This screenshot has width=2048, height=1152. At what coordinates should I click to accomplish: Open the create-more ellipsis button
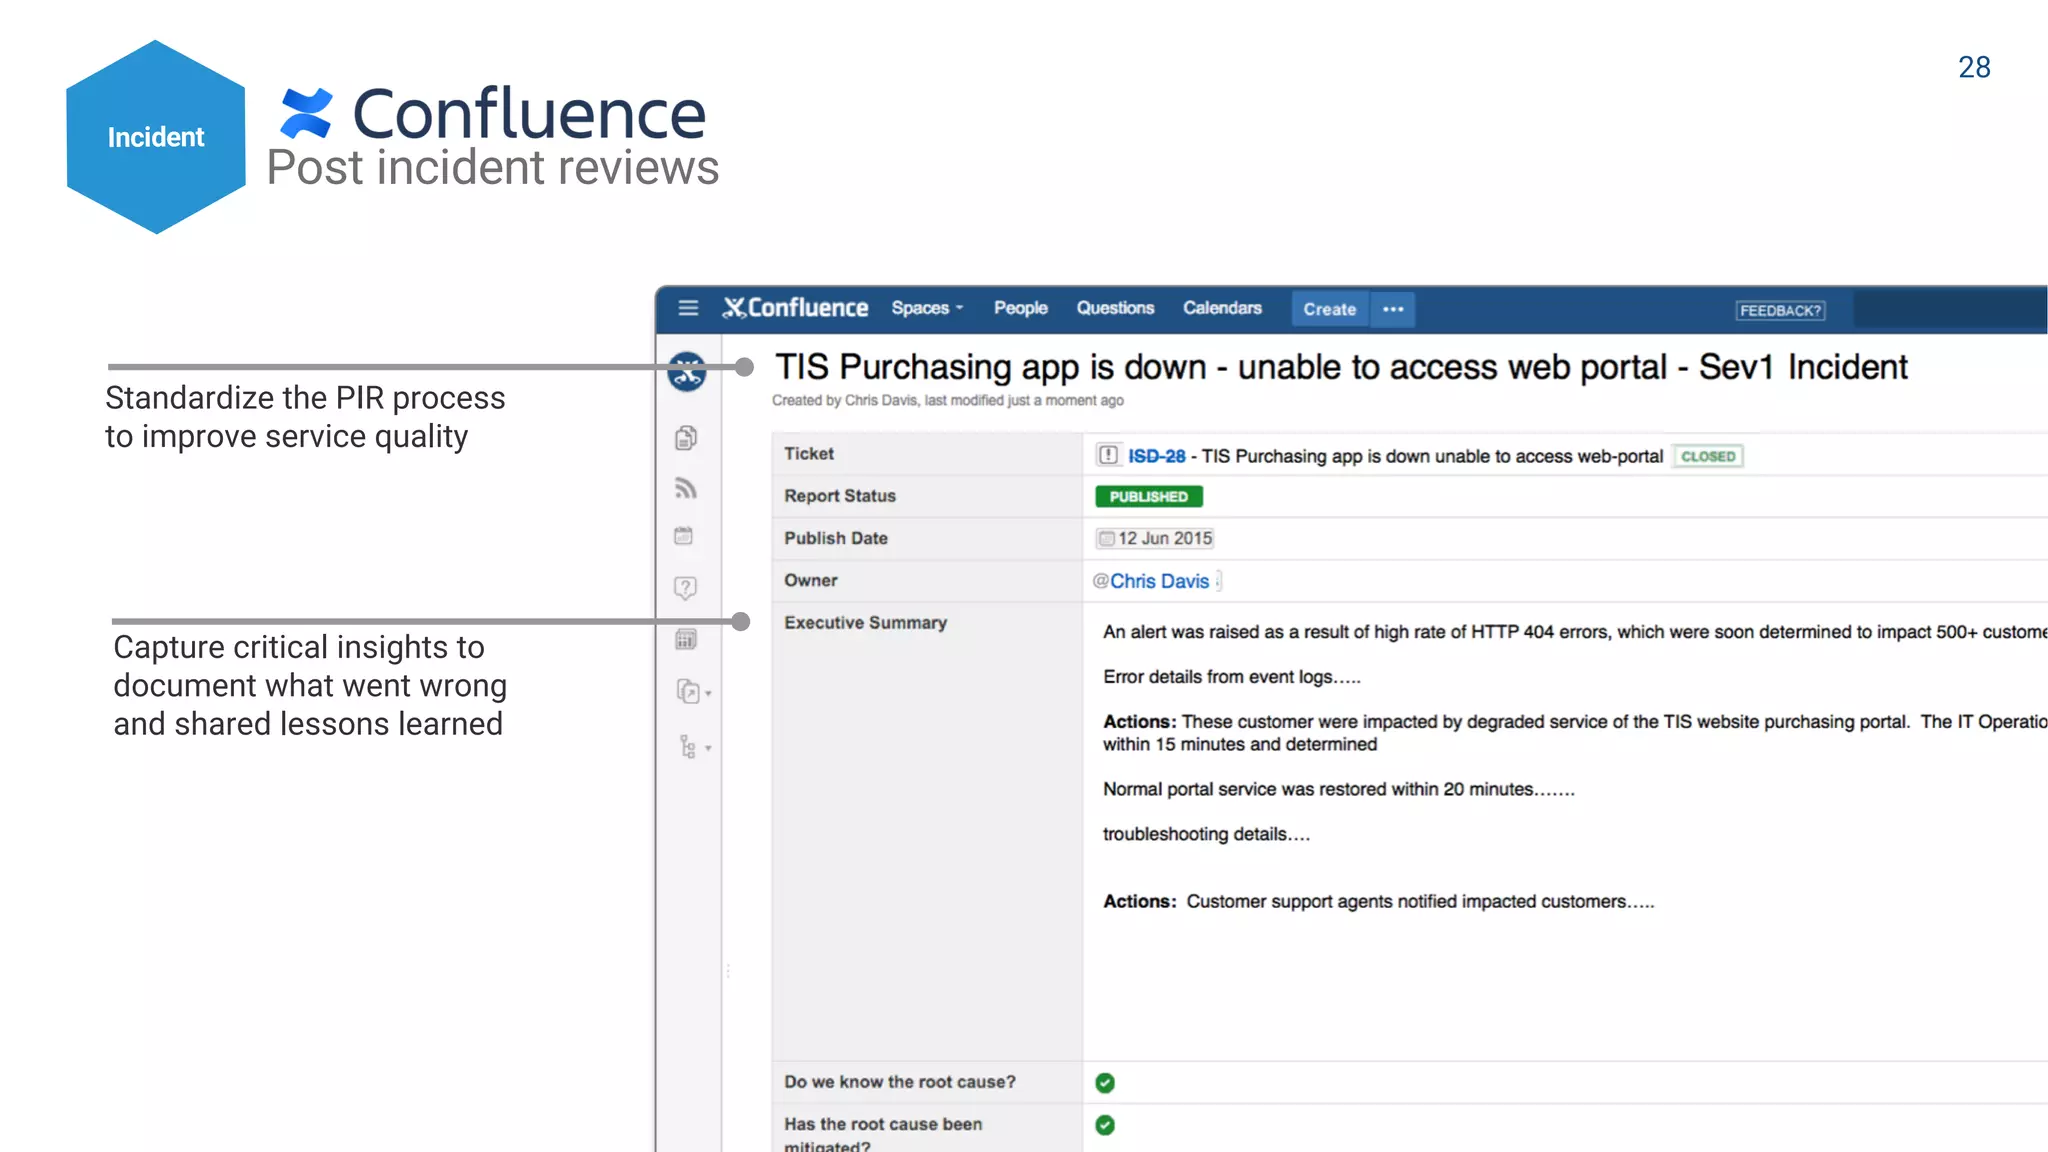(1393, 309)
